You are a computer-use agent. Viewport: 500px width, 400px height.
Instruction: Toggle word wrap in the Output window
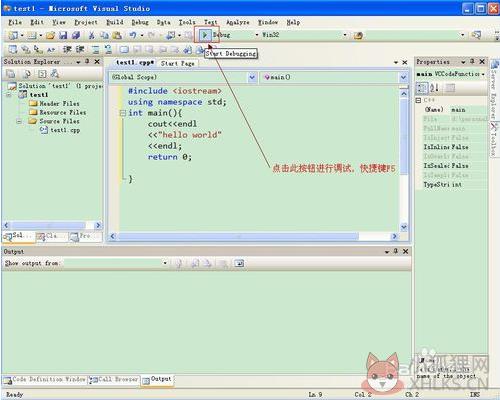(x=239, y=264)
